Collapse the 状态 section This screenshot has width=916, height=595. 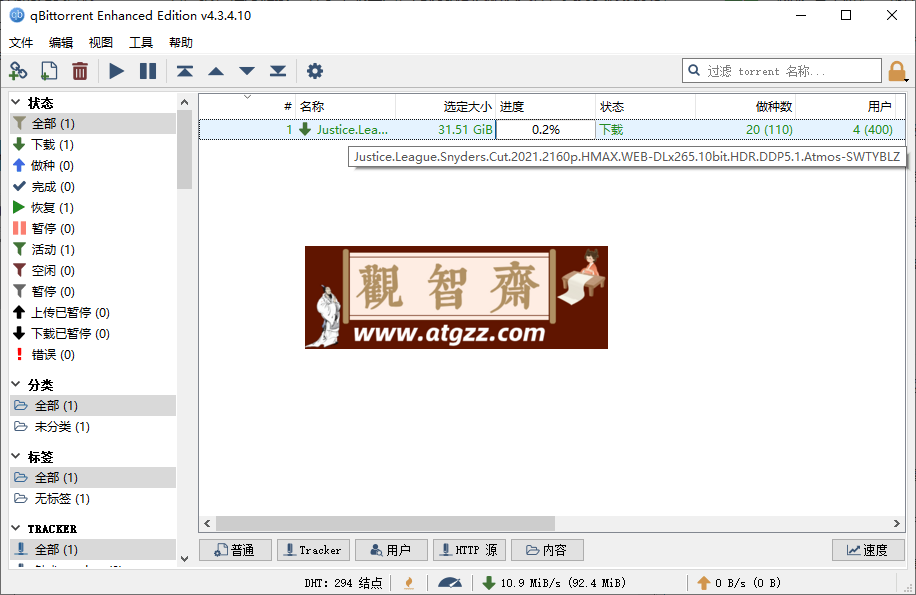(16, 103)
